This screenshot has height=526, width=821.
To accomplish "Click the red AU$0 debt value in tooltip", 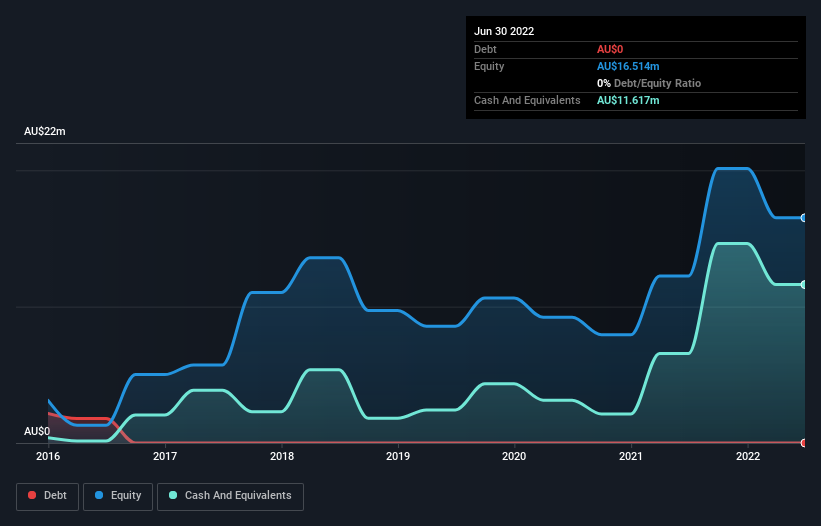I will pyautogui.click(x=610, y=49).
